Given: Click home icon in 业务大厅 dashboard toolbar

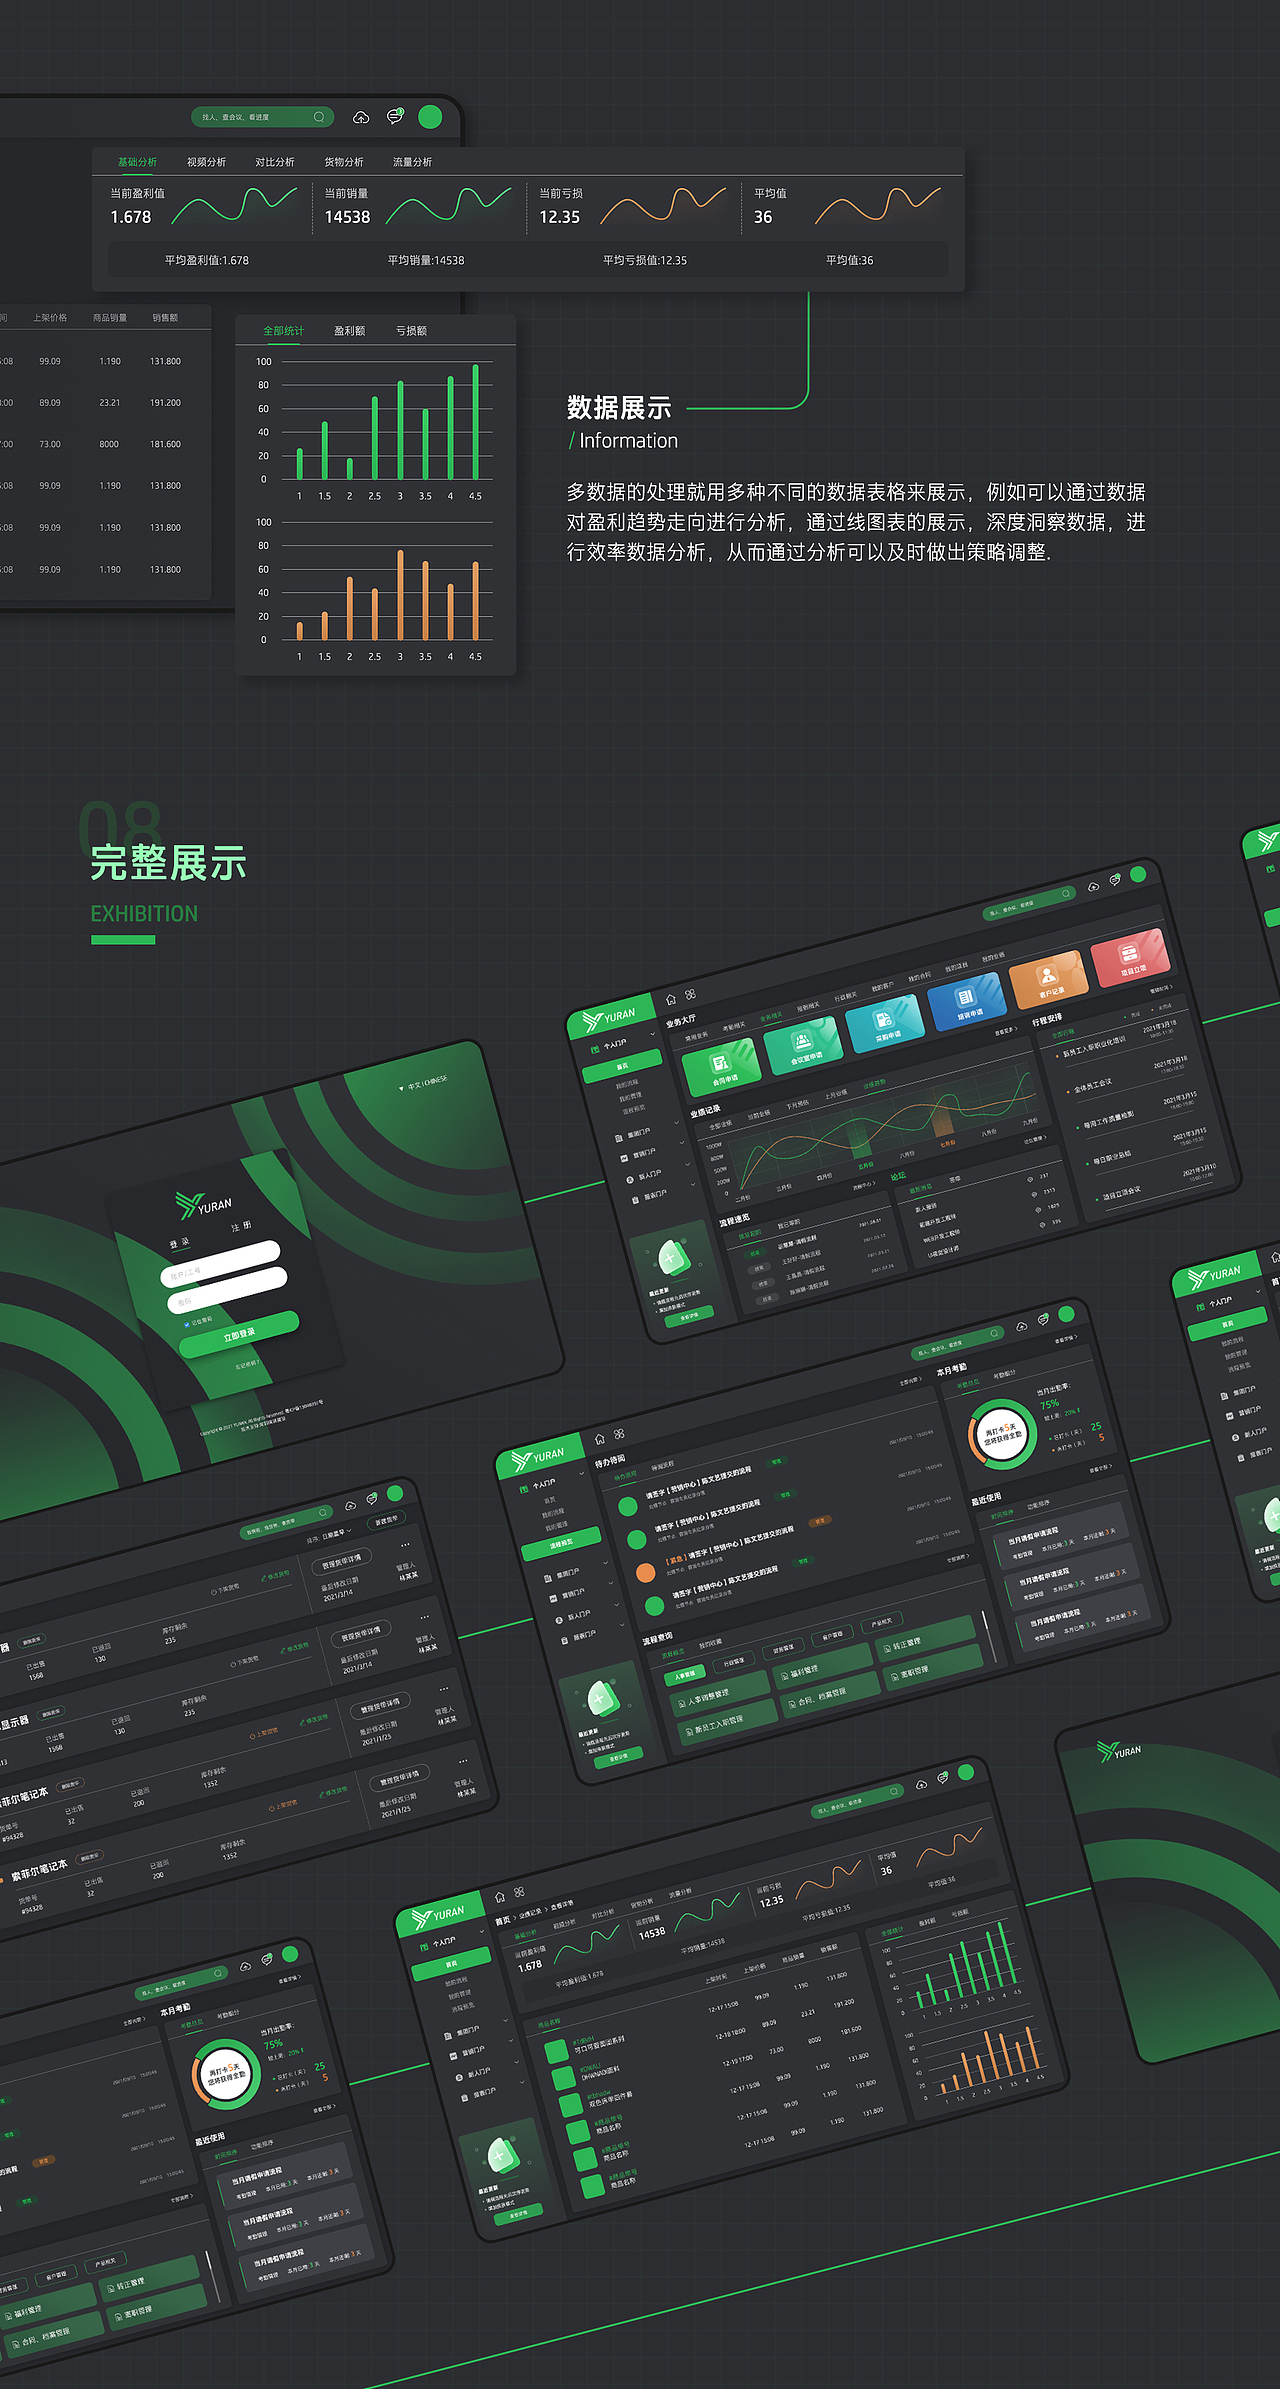Looking at the screenshot, I should click(x=671, y=999).
